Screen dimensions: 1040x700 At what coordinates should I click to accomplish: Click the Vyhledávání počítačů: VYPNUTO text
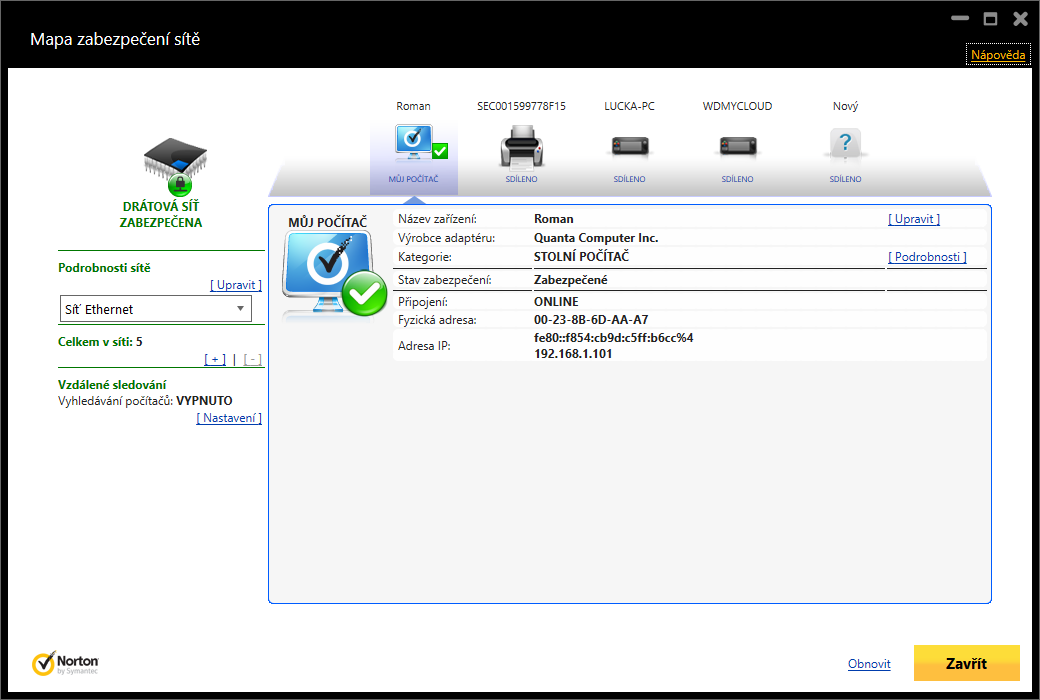(145, 401)
